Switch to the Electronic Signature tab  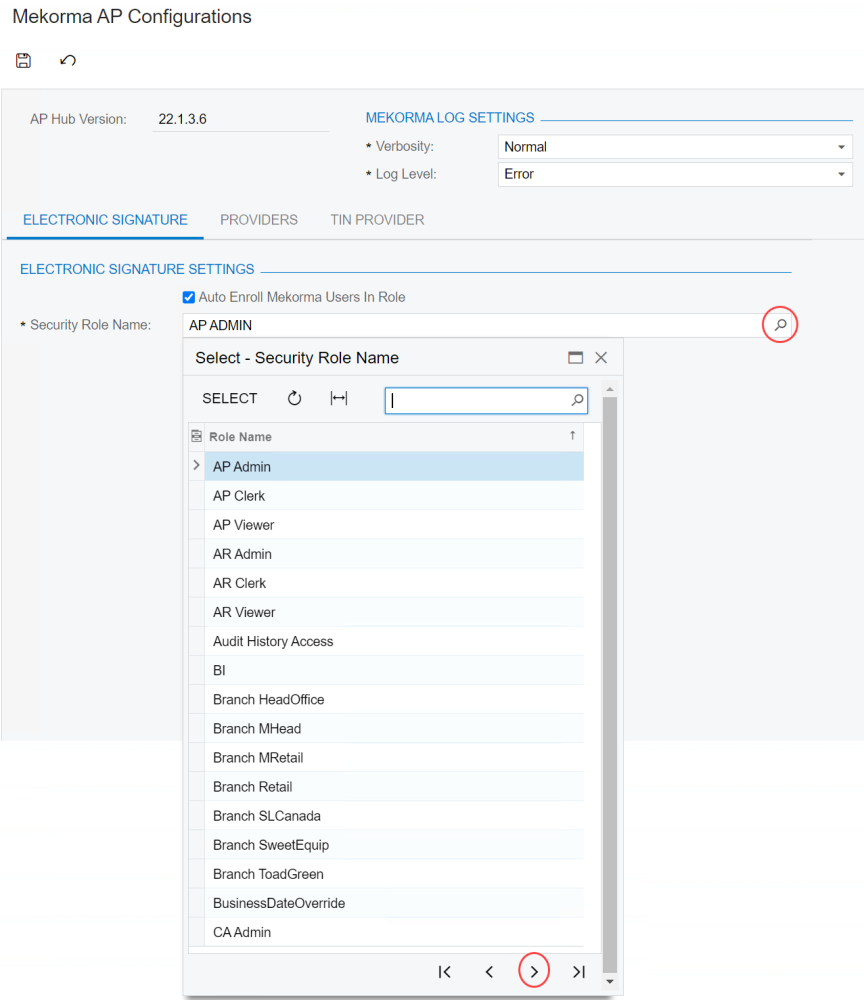pyautogui.click(x=105, y=220)
